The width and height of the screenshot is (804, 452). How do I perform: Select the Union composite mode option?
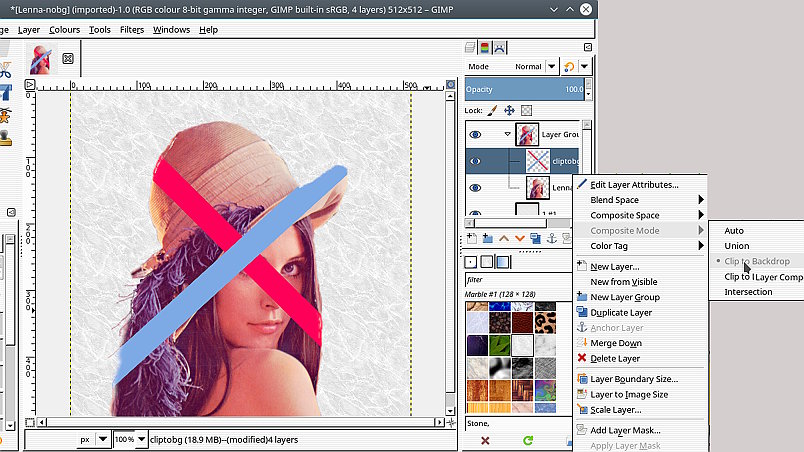pyautogui.click(x=736, y=246)
